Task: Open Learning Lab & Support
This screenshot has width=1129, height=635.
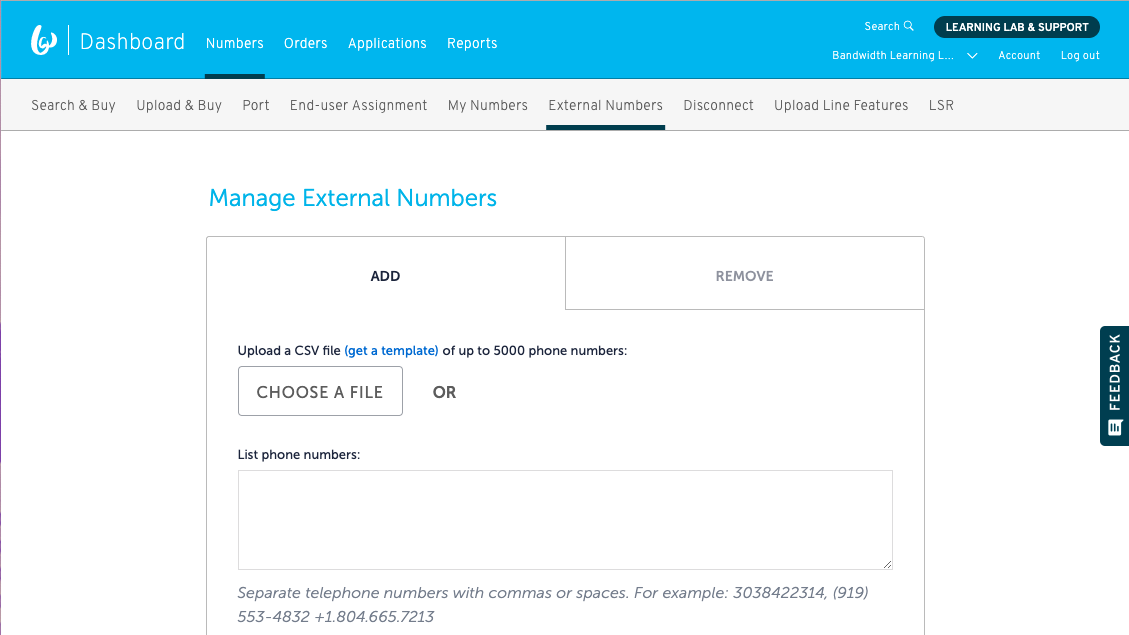Action: [x=1017, y=27]
